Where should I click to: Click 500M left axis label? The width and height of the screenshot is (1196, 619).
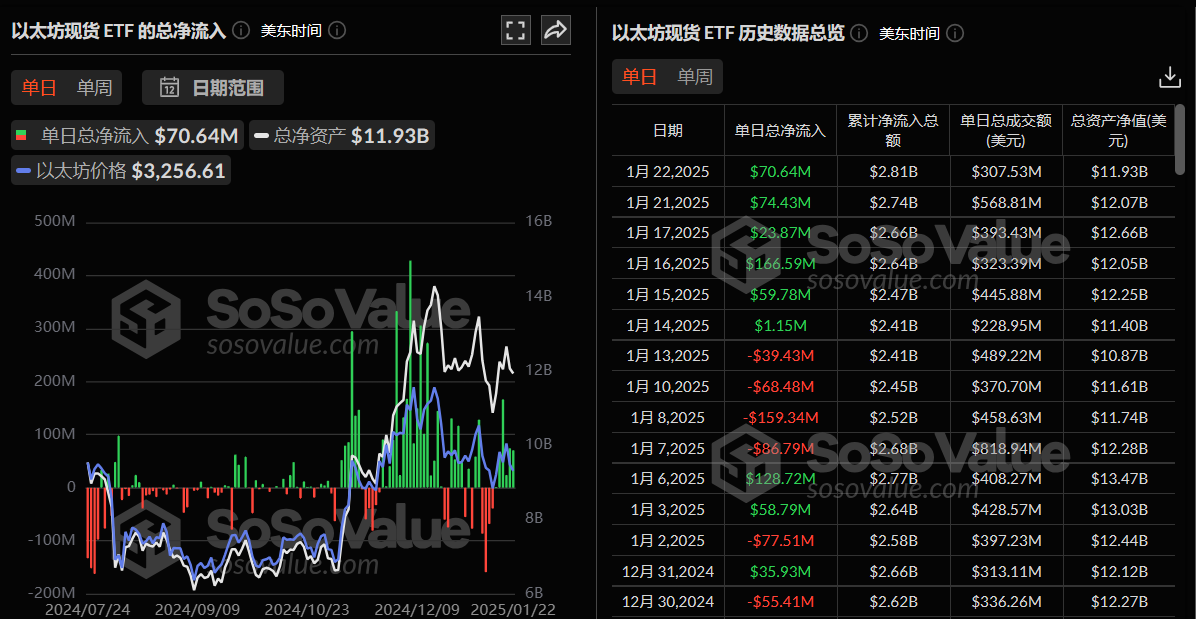click(56, 221)
